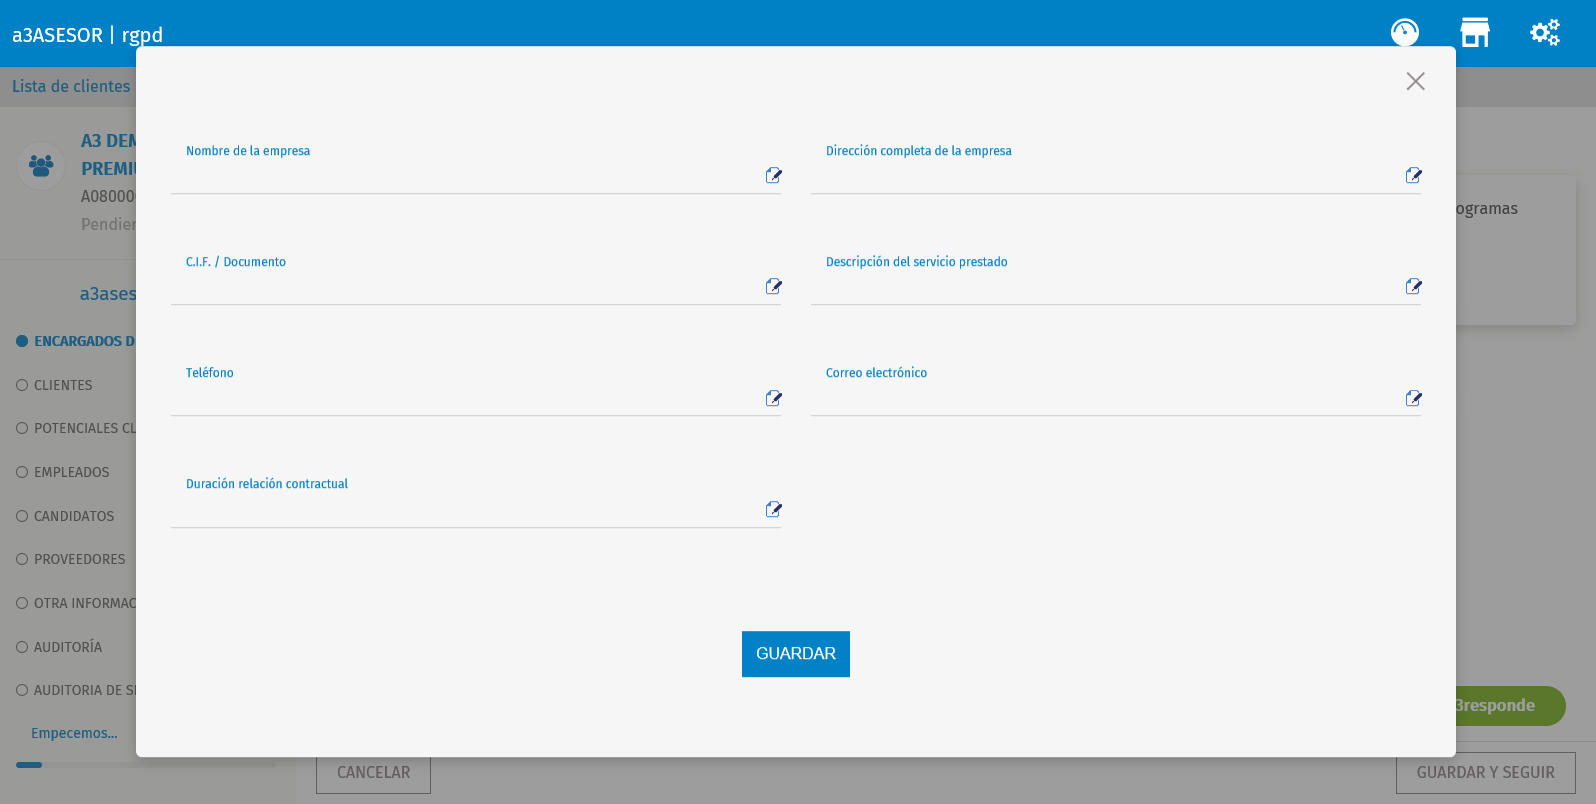
Task: Select the ENCARGADOS radio option
Action: click(x=22, y=341)
